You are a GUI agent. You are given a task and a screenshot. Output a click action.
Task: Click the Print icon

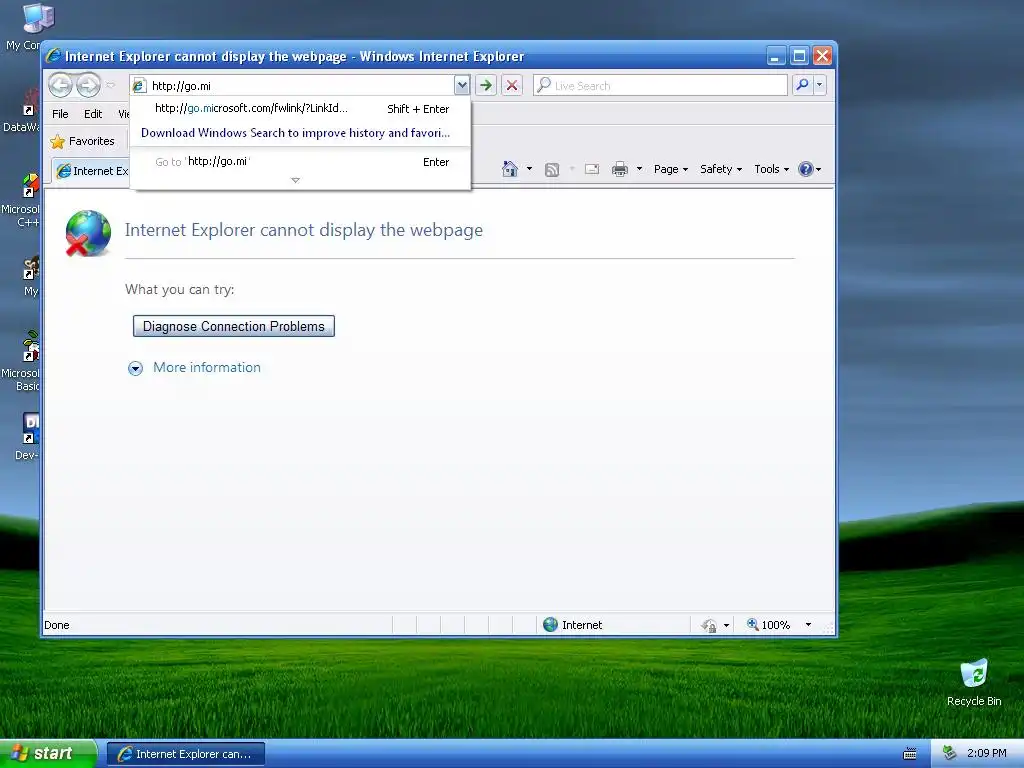[620, 169]
